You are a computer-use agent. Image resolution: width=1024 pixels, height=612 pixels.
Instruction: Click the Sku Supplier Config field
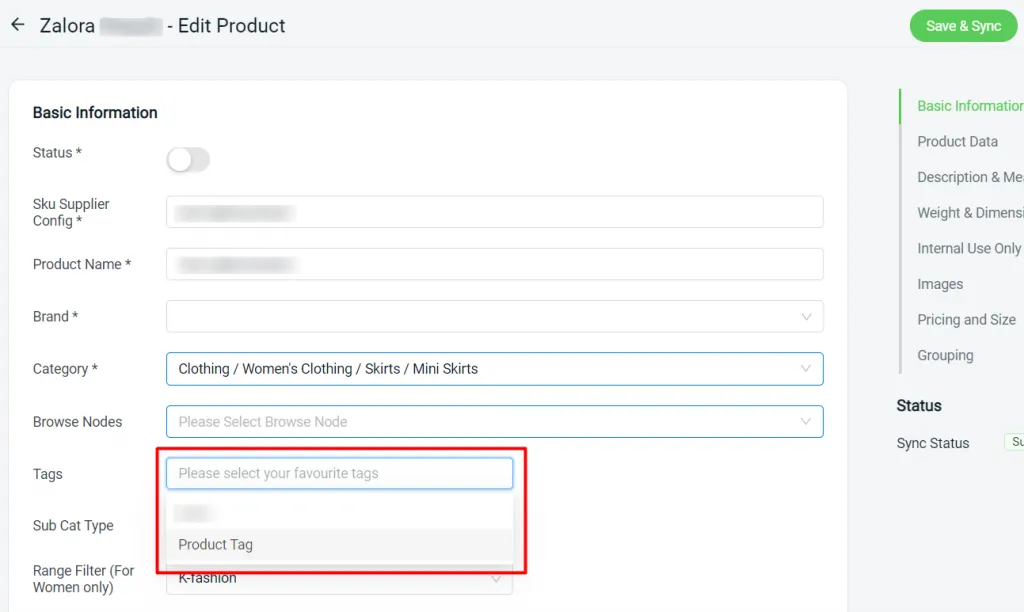click(x=494, y=212)
